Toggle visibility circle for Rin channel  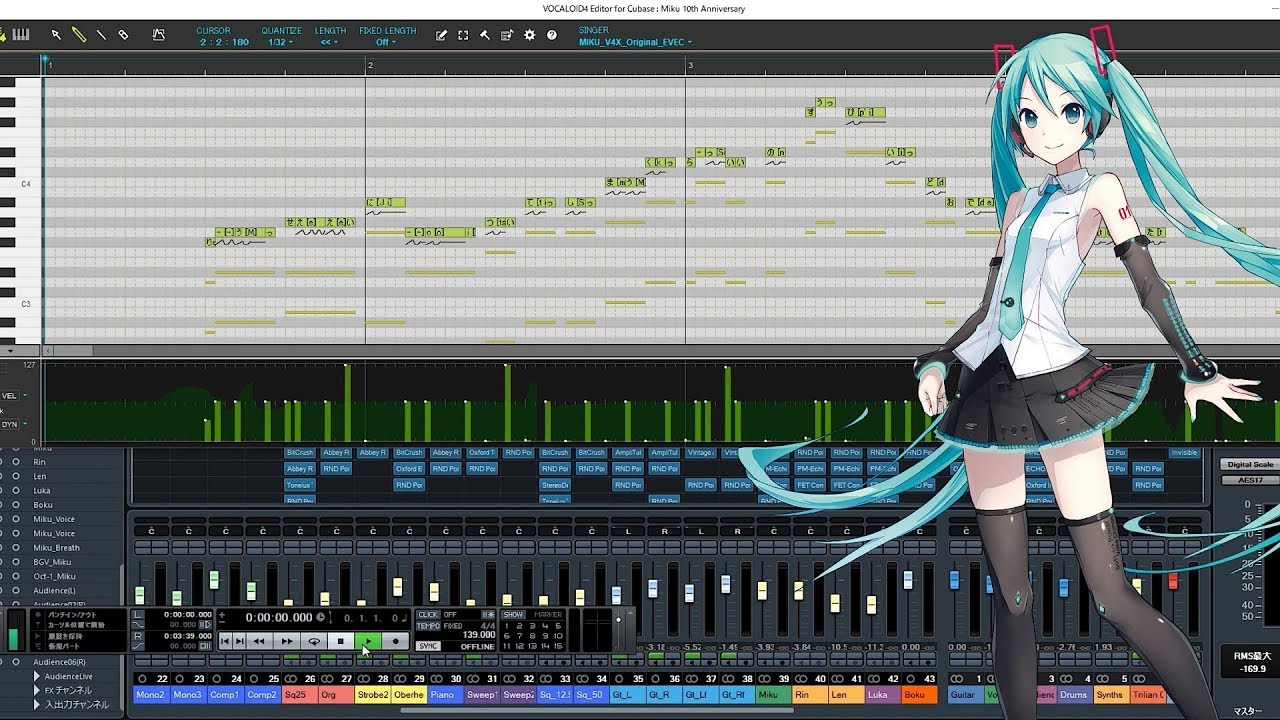point(15,462)
